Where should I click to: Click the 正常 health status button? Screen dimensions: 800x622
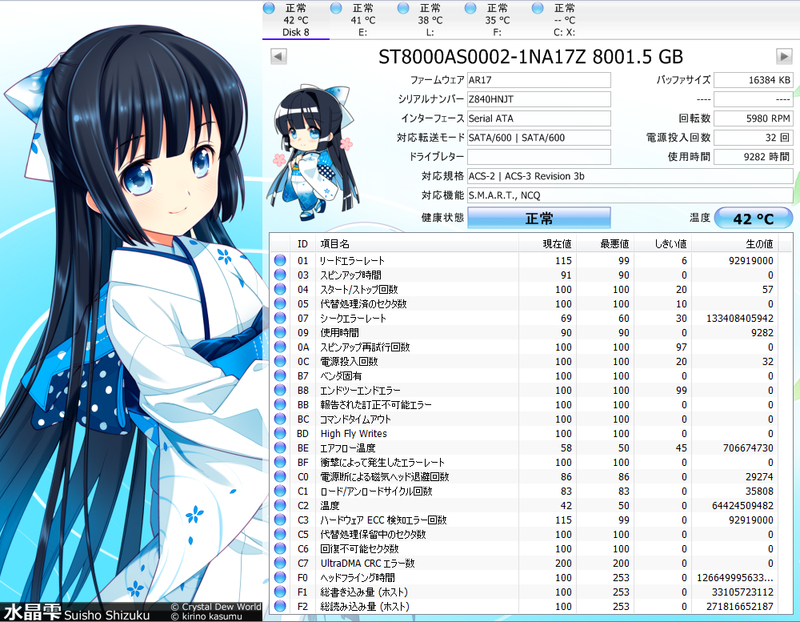(x=539, y=218)
